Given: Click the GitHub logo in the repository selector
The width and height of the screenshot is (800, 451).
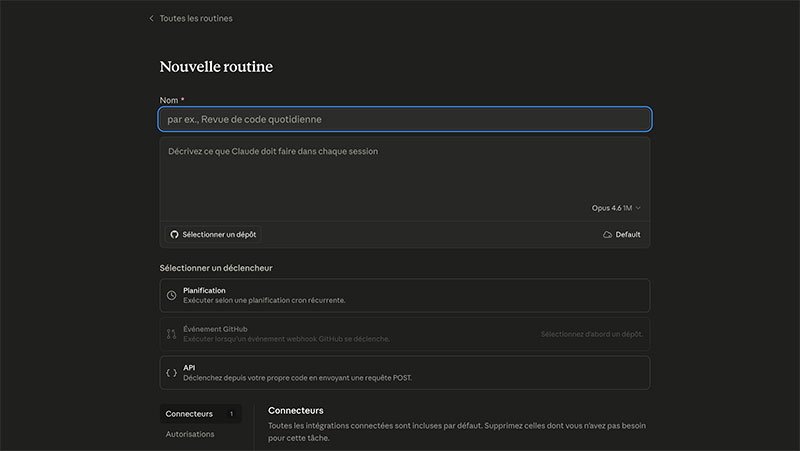Looking at the screenshot, I should coord(174,234).
